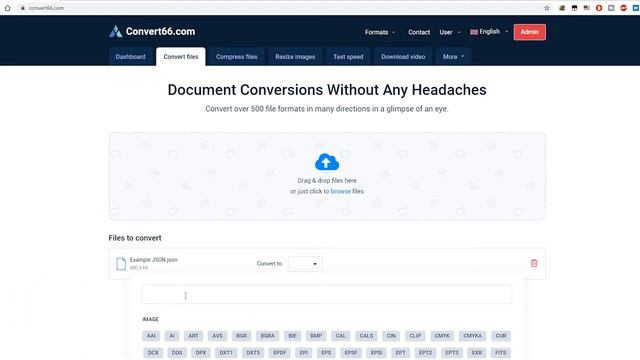The height and width of the screenshot is (360, 640).
Task: Click the blue W extension icon
Action: point(636,8)
